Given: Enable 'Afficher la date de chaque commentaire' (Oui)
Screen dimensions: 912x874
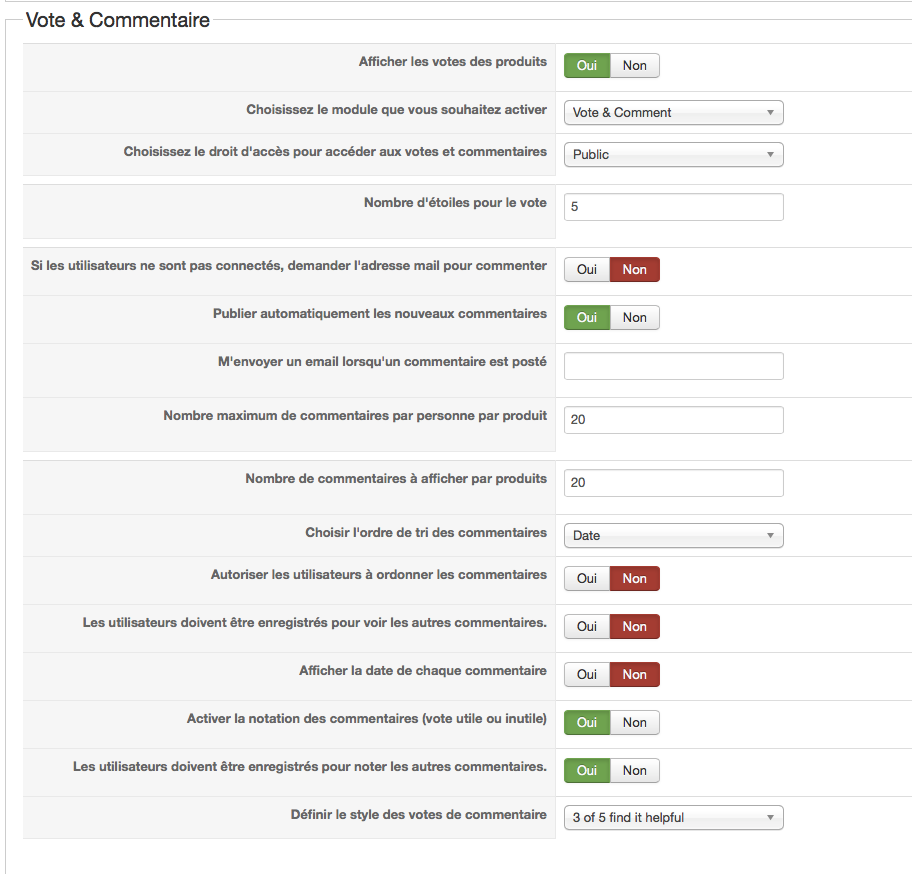Looking at the screenshot, I should [x=587, y=675].
